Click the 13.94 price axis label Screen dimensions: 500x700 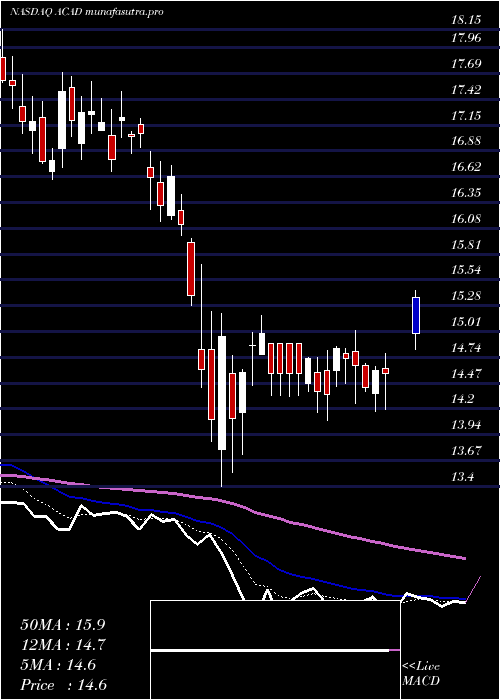466,425
